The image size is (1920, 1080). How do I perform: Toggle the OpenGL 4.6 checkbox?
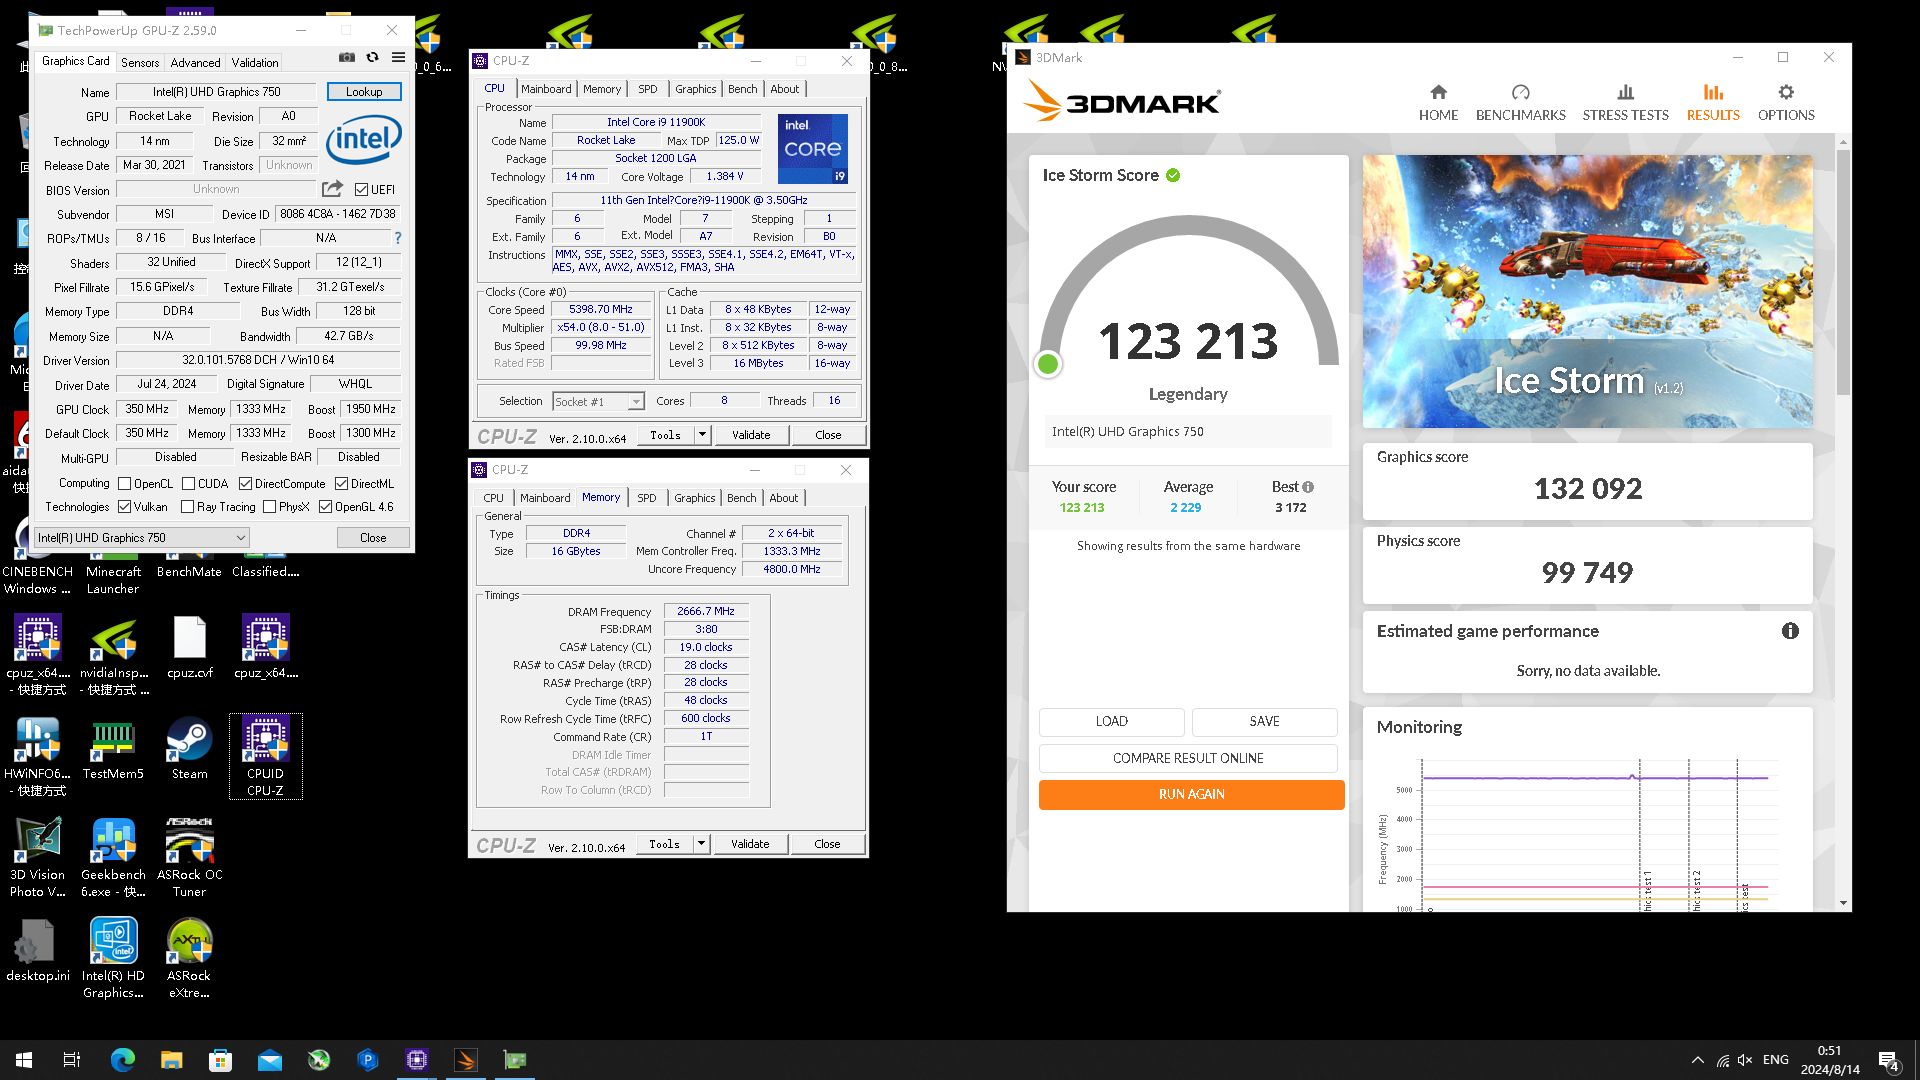[x=325, y=507]
